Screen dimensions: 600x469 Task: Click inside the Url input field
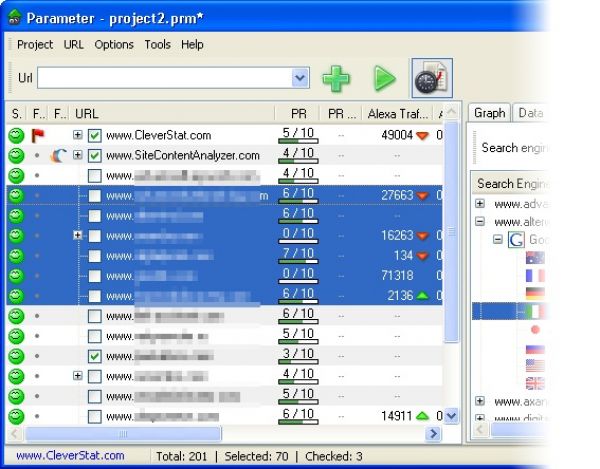[x=165, y=78]
